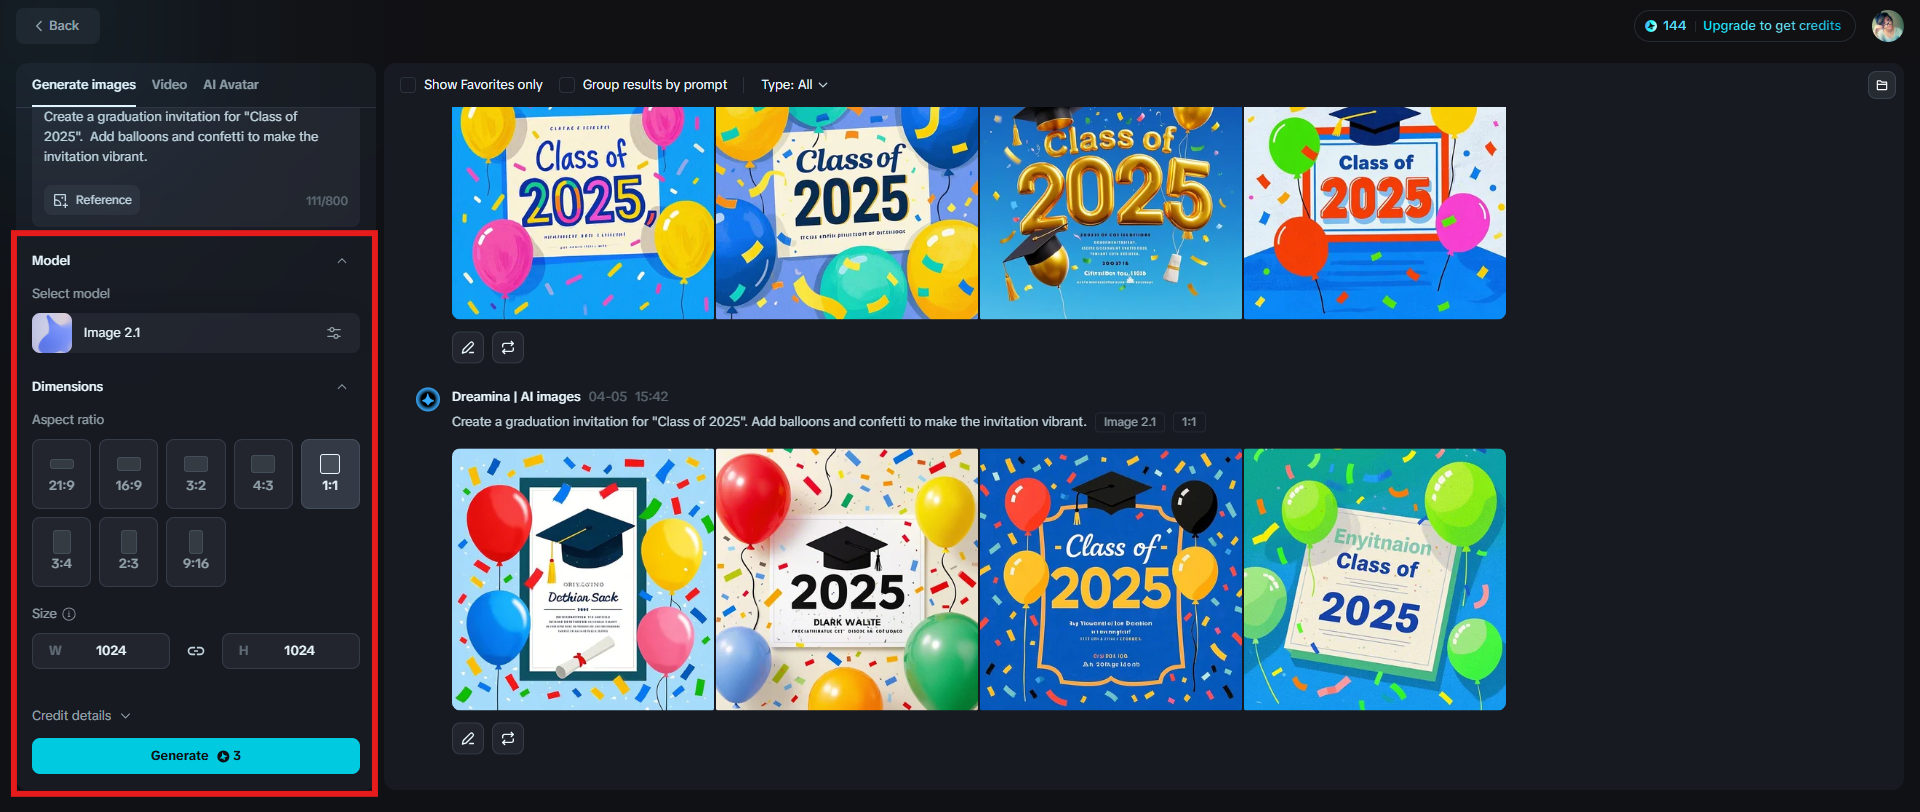Click the pencil edit icon under the top image row
The height and width of the screenshot is (812, 1920).
(468, 347)
